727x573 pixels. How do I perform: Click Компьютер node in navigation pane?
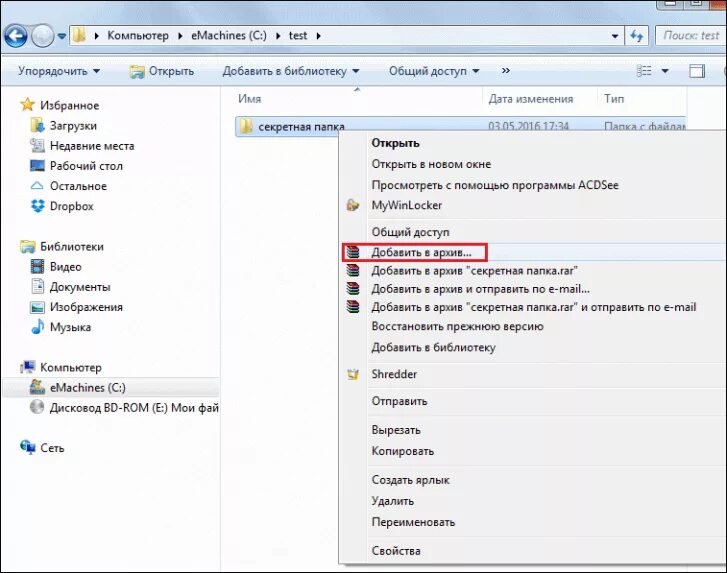point(61,368)
